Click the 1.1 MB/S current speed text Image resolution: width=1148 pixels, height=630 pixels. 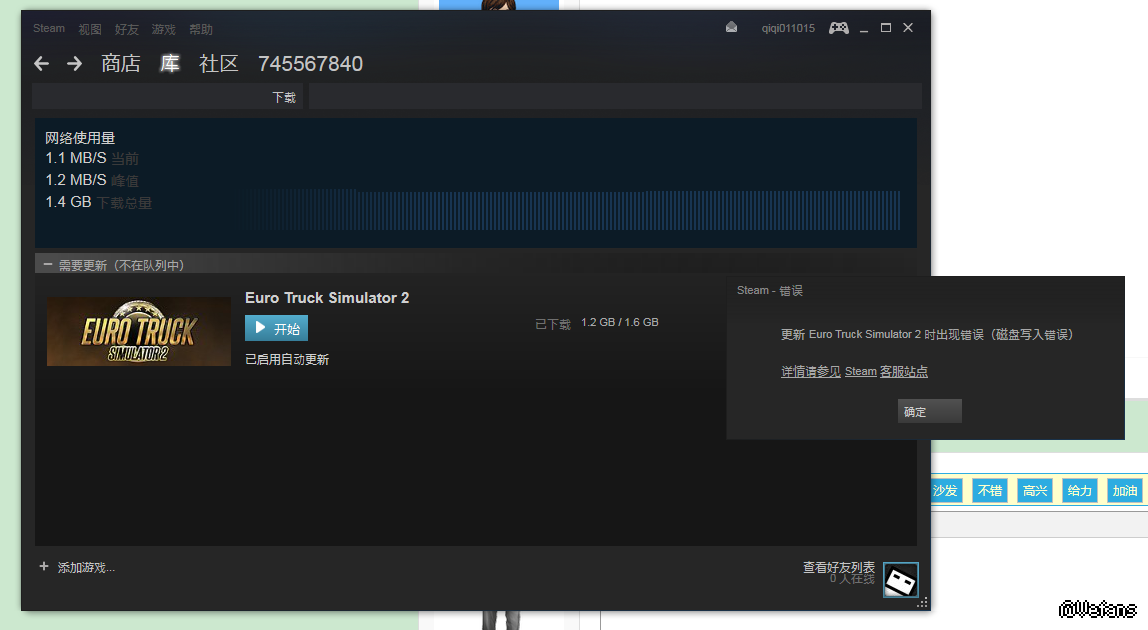pos(75,158)
